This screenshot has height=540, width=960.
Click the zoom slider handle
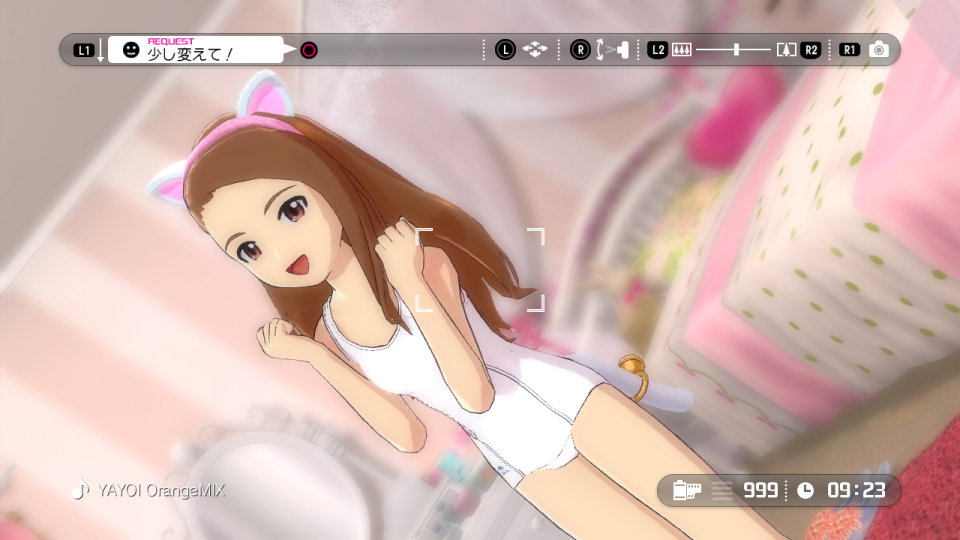click(737, 49)
